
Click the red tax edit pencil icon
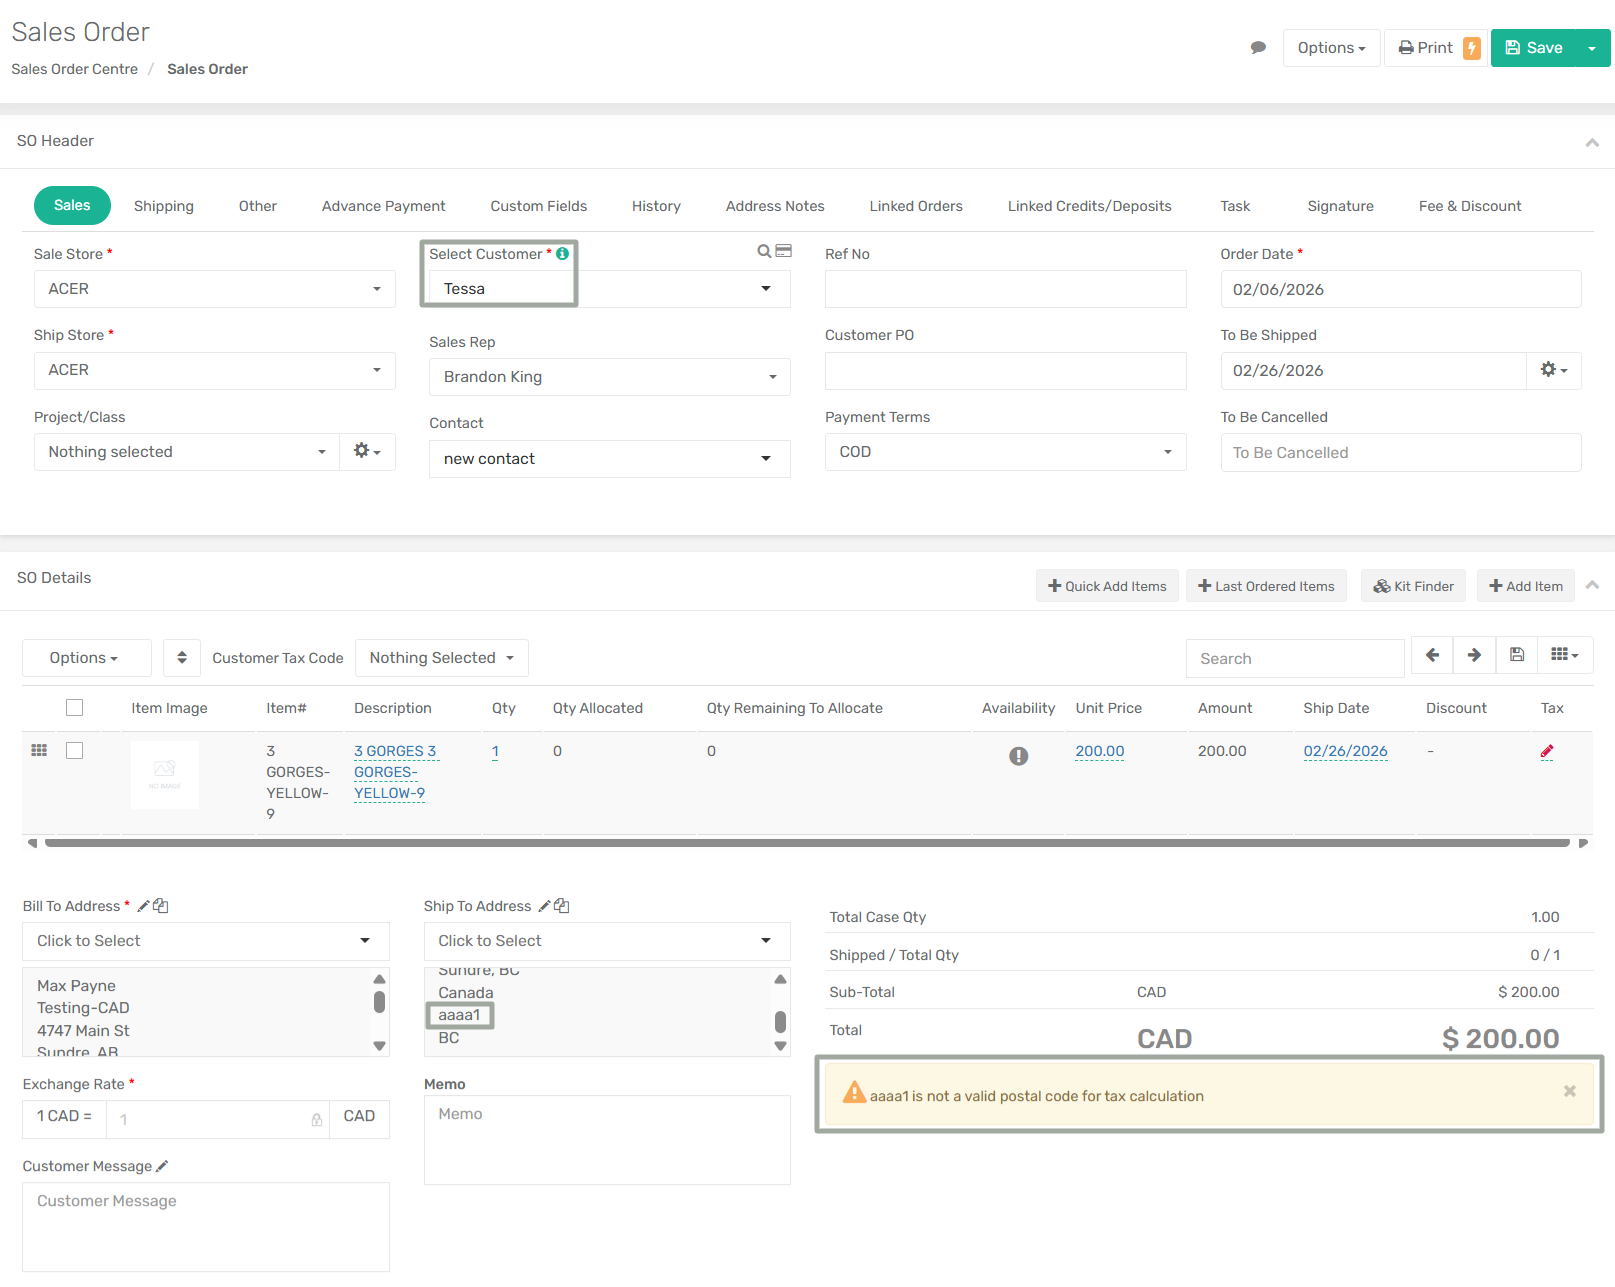tap(1547, 752)
